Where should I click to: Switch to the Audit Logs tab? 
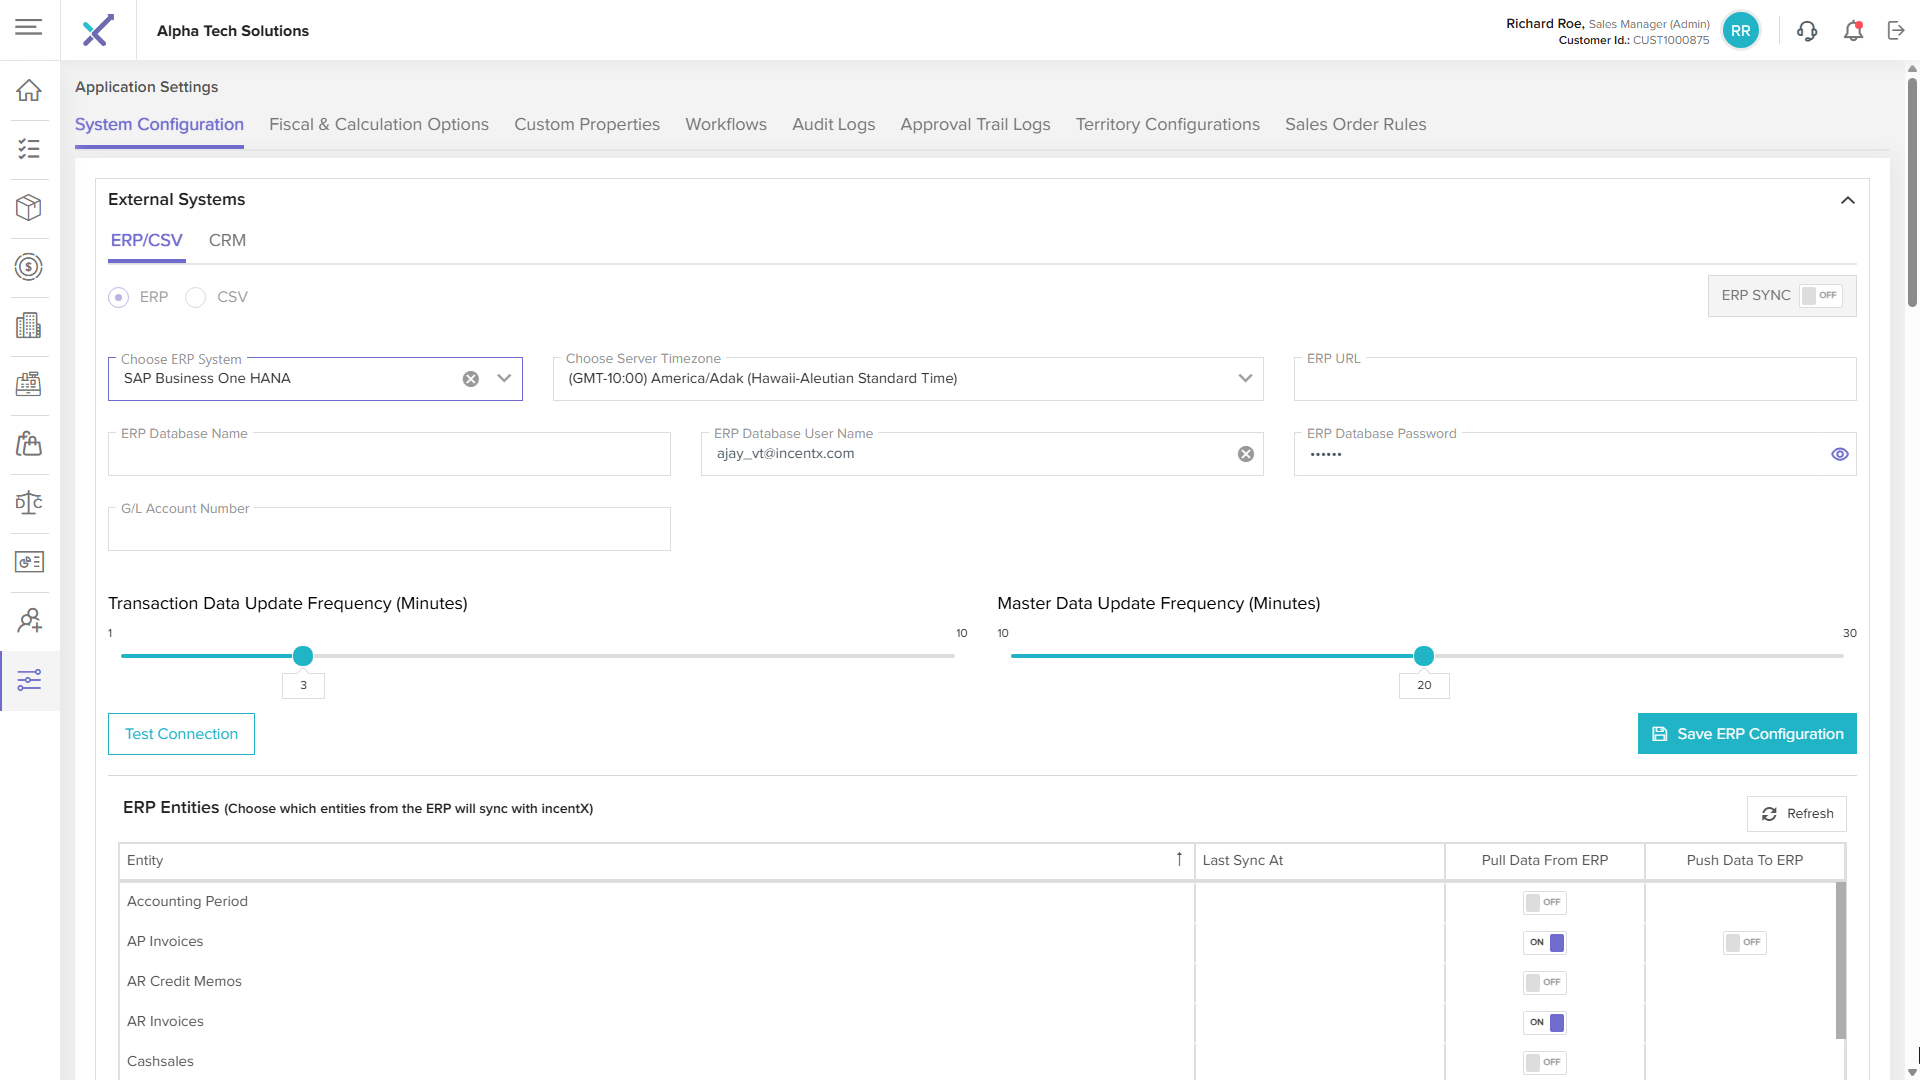click(x=833, y=125)
